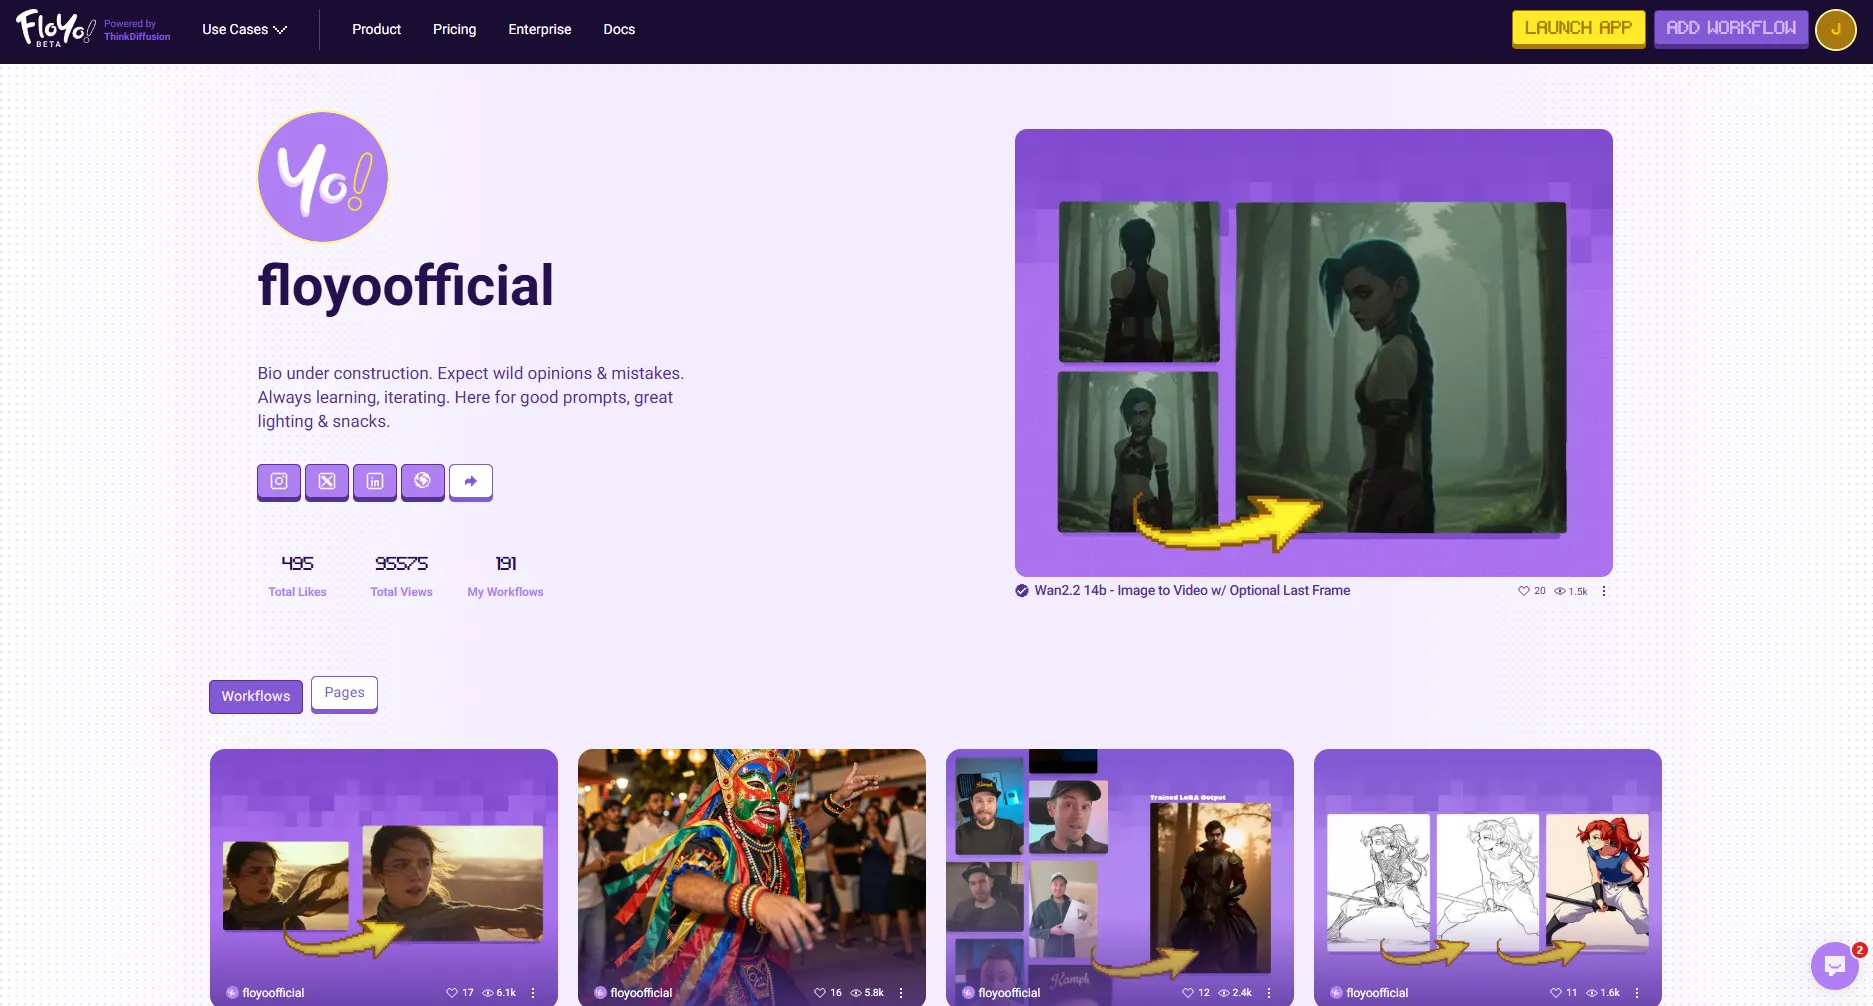Click floyoofficial author name on the 16-likes card
The image size is (1873, 1006).
pos(641,993)
